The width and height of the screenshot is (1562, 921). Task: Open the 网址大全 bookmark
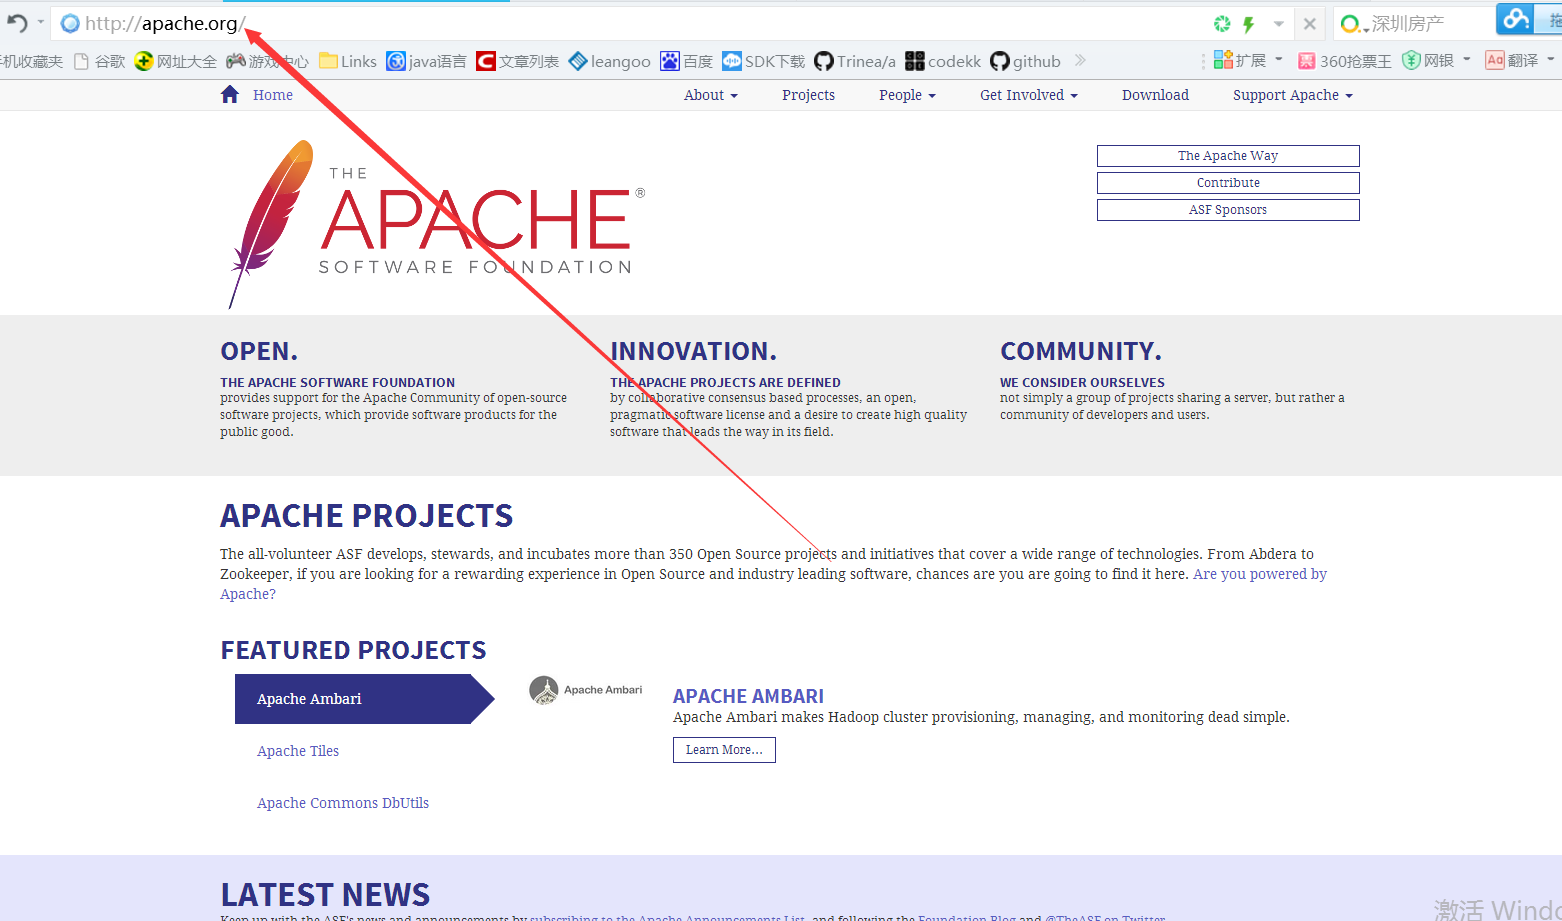pyautogui.click(x=175, y=61)
